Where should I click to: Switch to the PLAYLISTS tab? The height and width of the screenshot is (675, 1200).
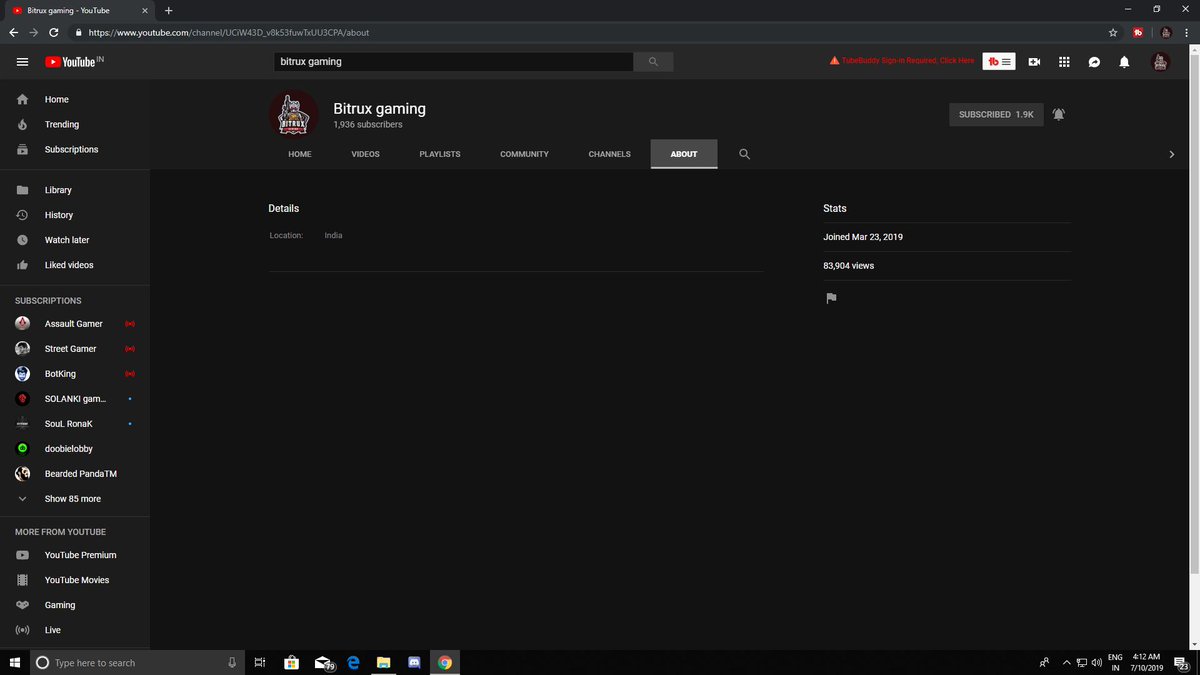[440, 154]
